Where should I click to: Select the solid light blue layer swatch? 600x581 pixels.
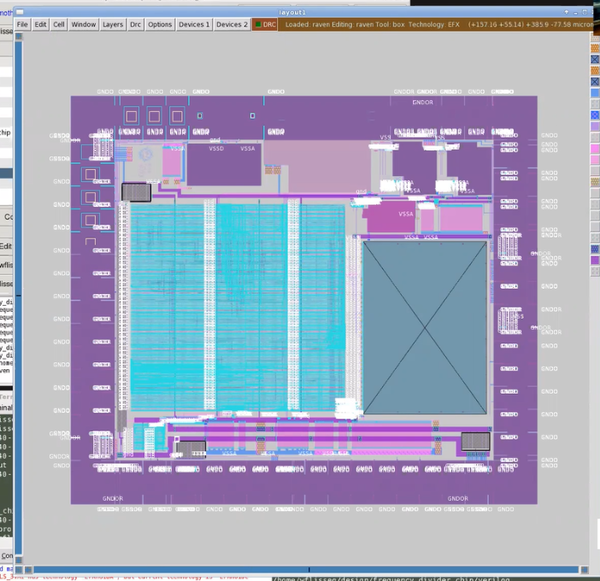[595, 93]
